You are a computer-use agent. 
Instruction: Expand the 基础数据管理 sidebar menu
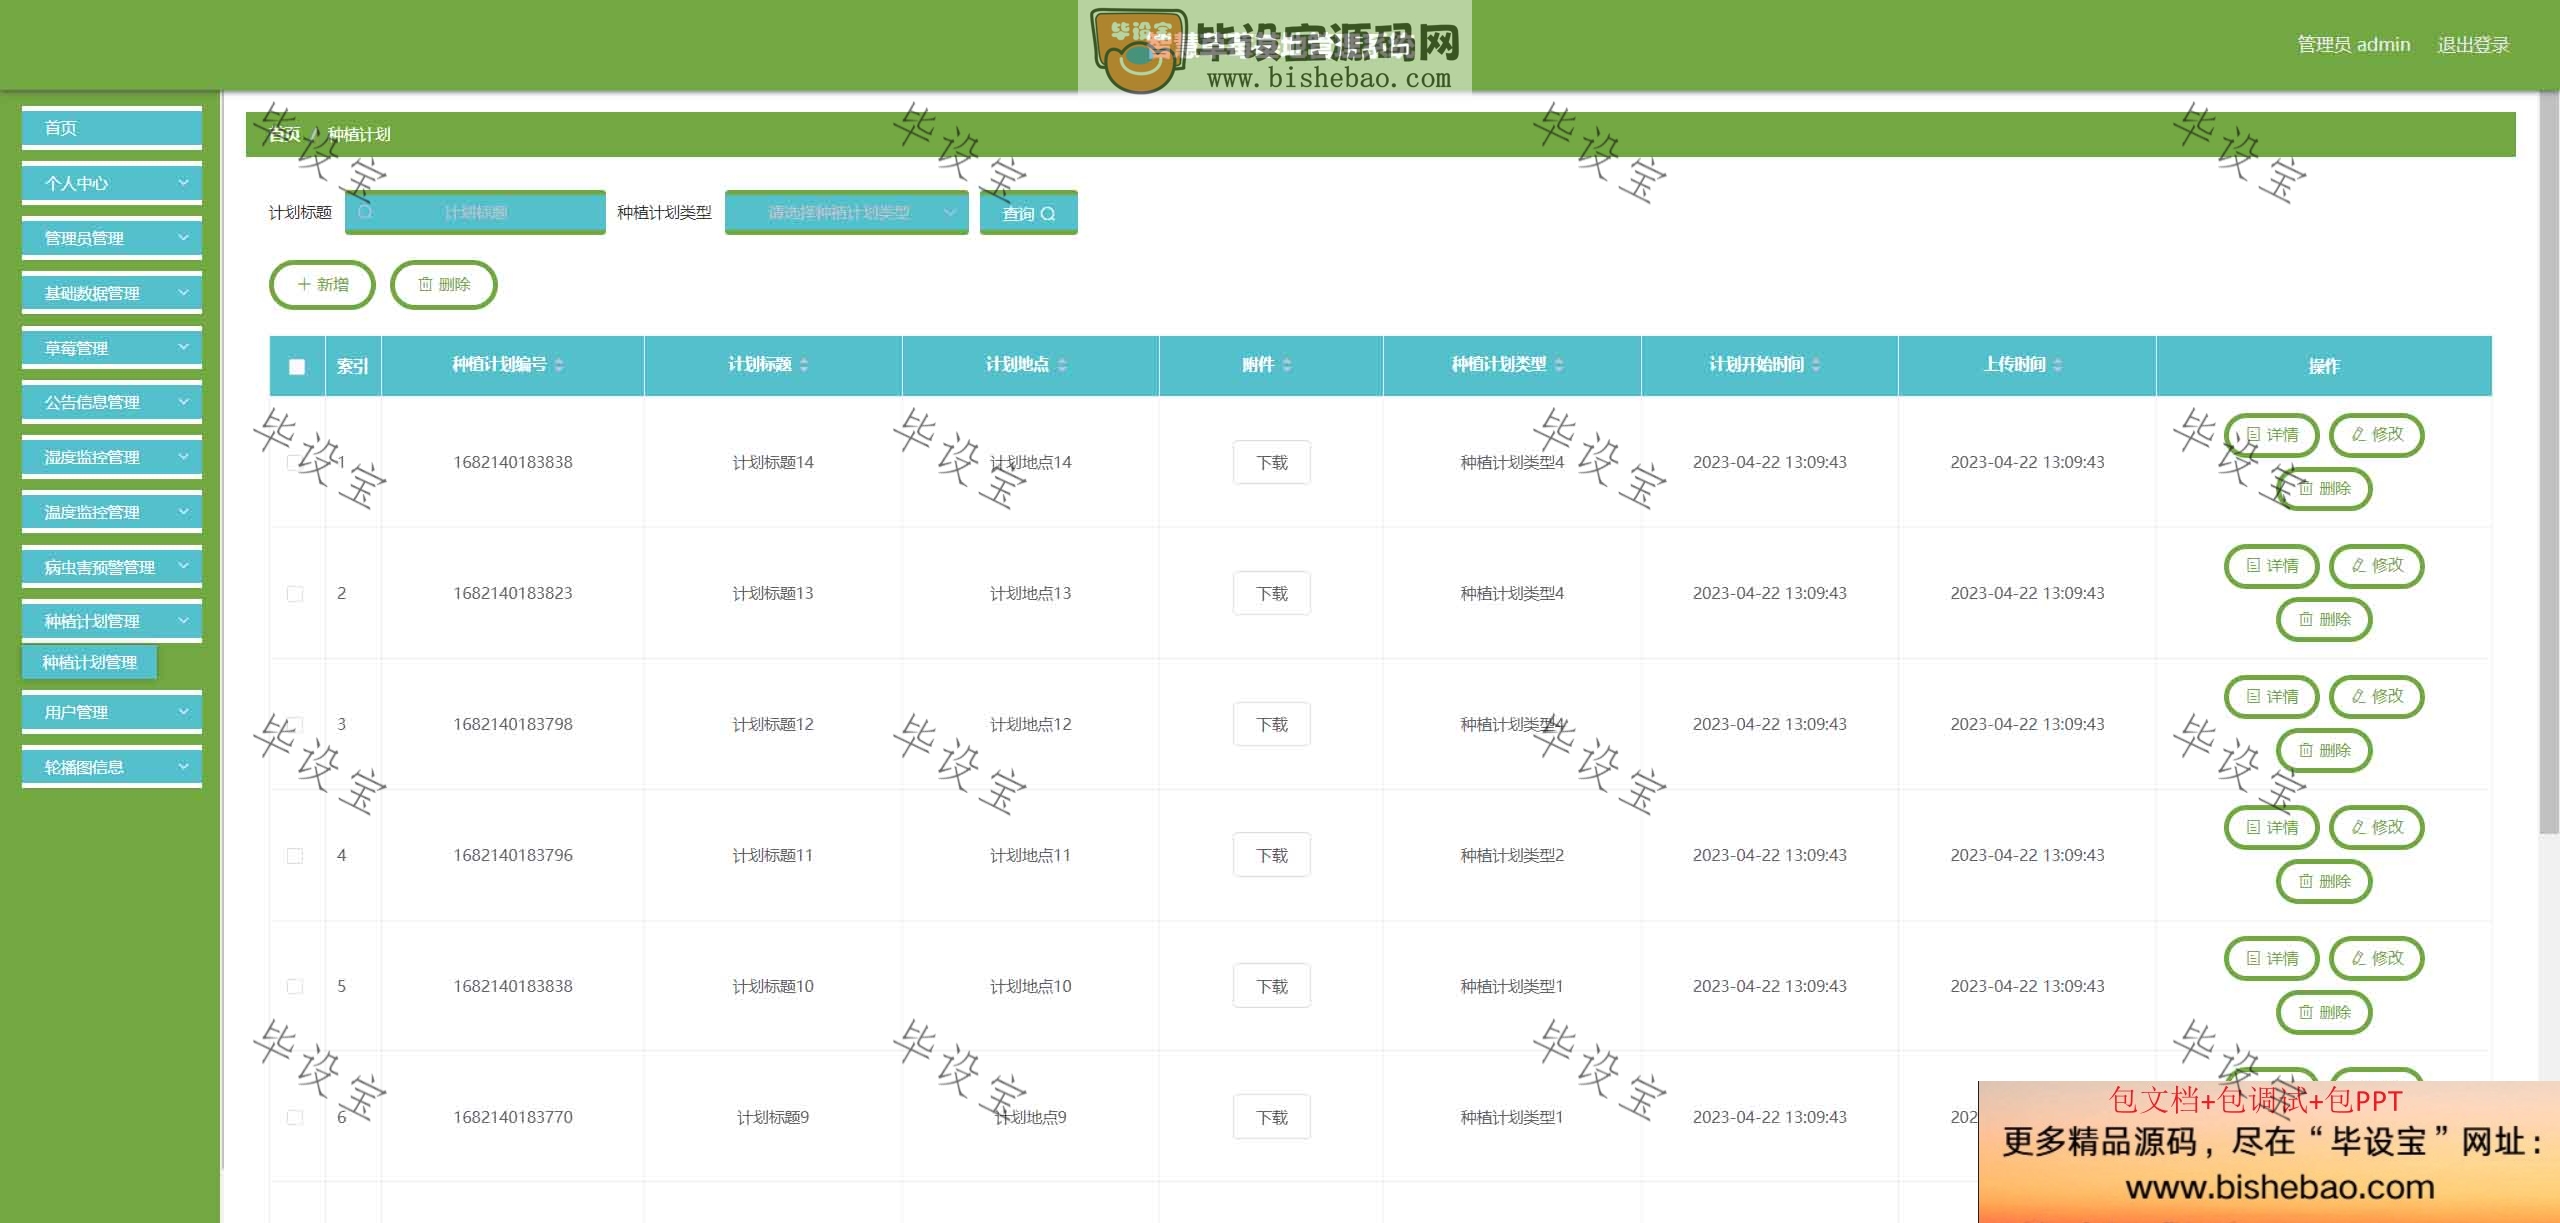(112, 293)
